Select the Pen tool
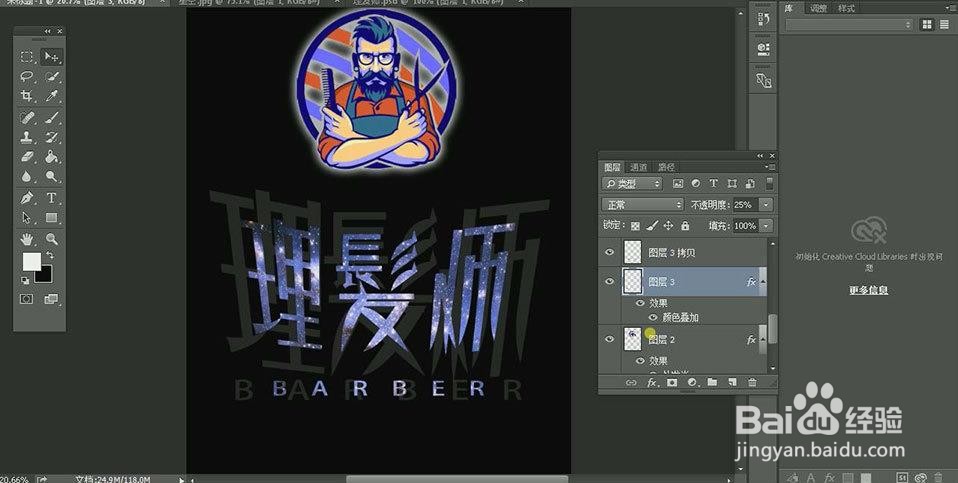 click(x=26, y=198)
